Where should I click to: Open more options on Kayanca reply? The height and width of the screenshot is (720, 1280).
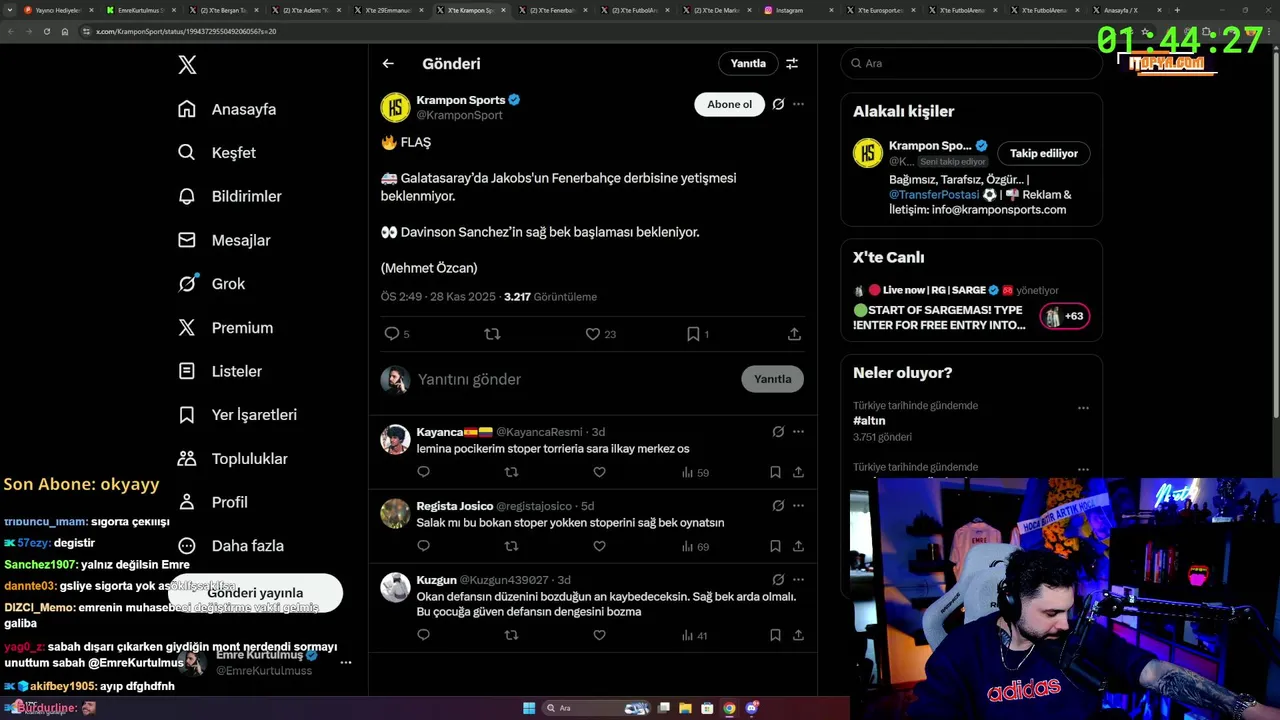click(798, 432)
